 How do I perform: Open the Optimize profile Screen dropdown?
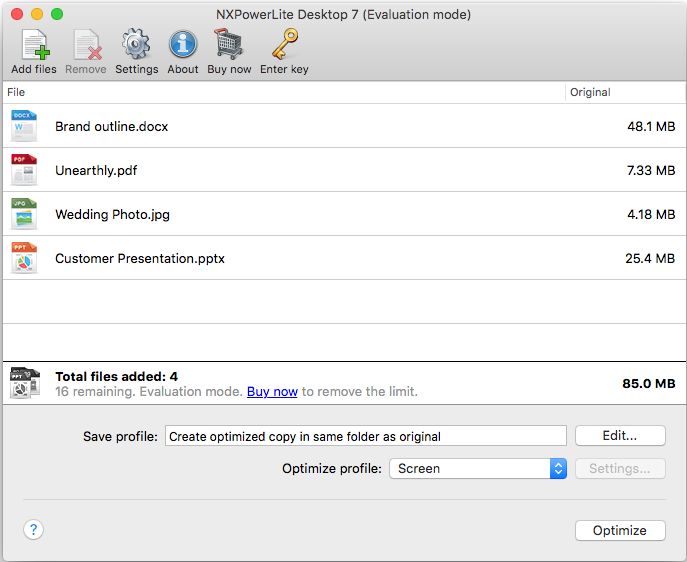[478, 469]
